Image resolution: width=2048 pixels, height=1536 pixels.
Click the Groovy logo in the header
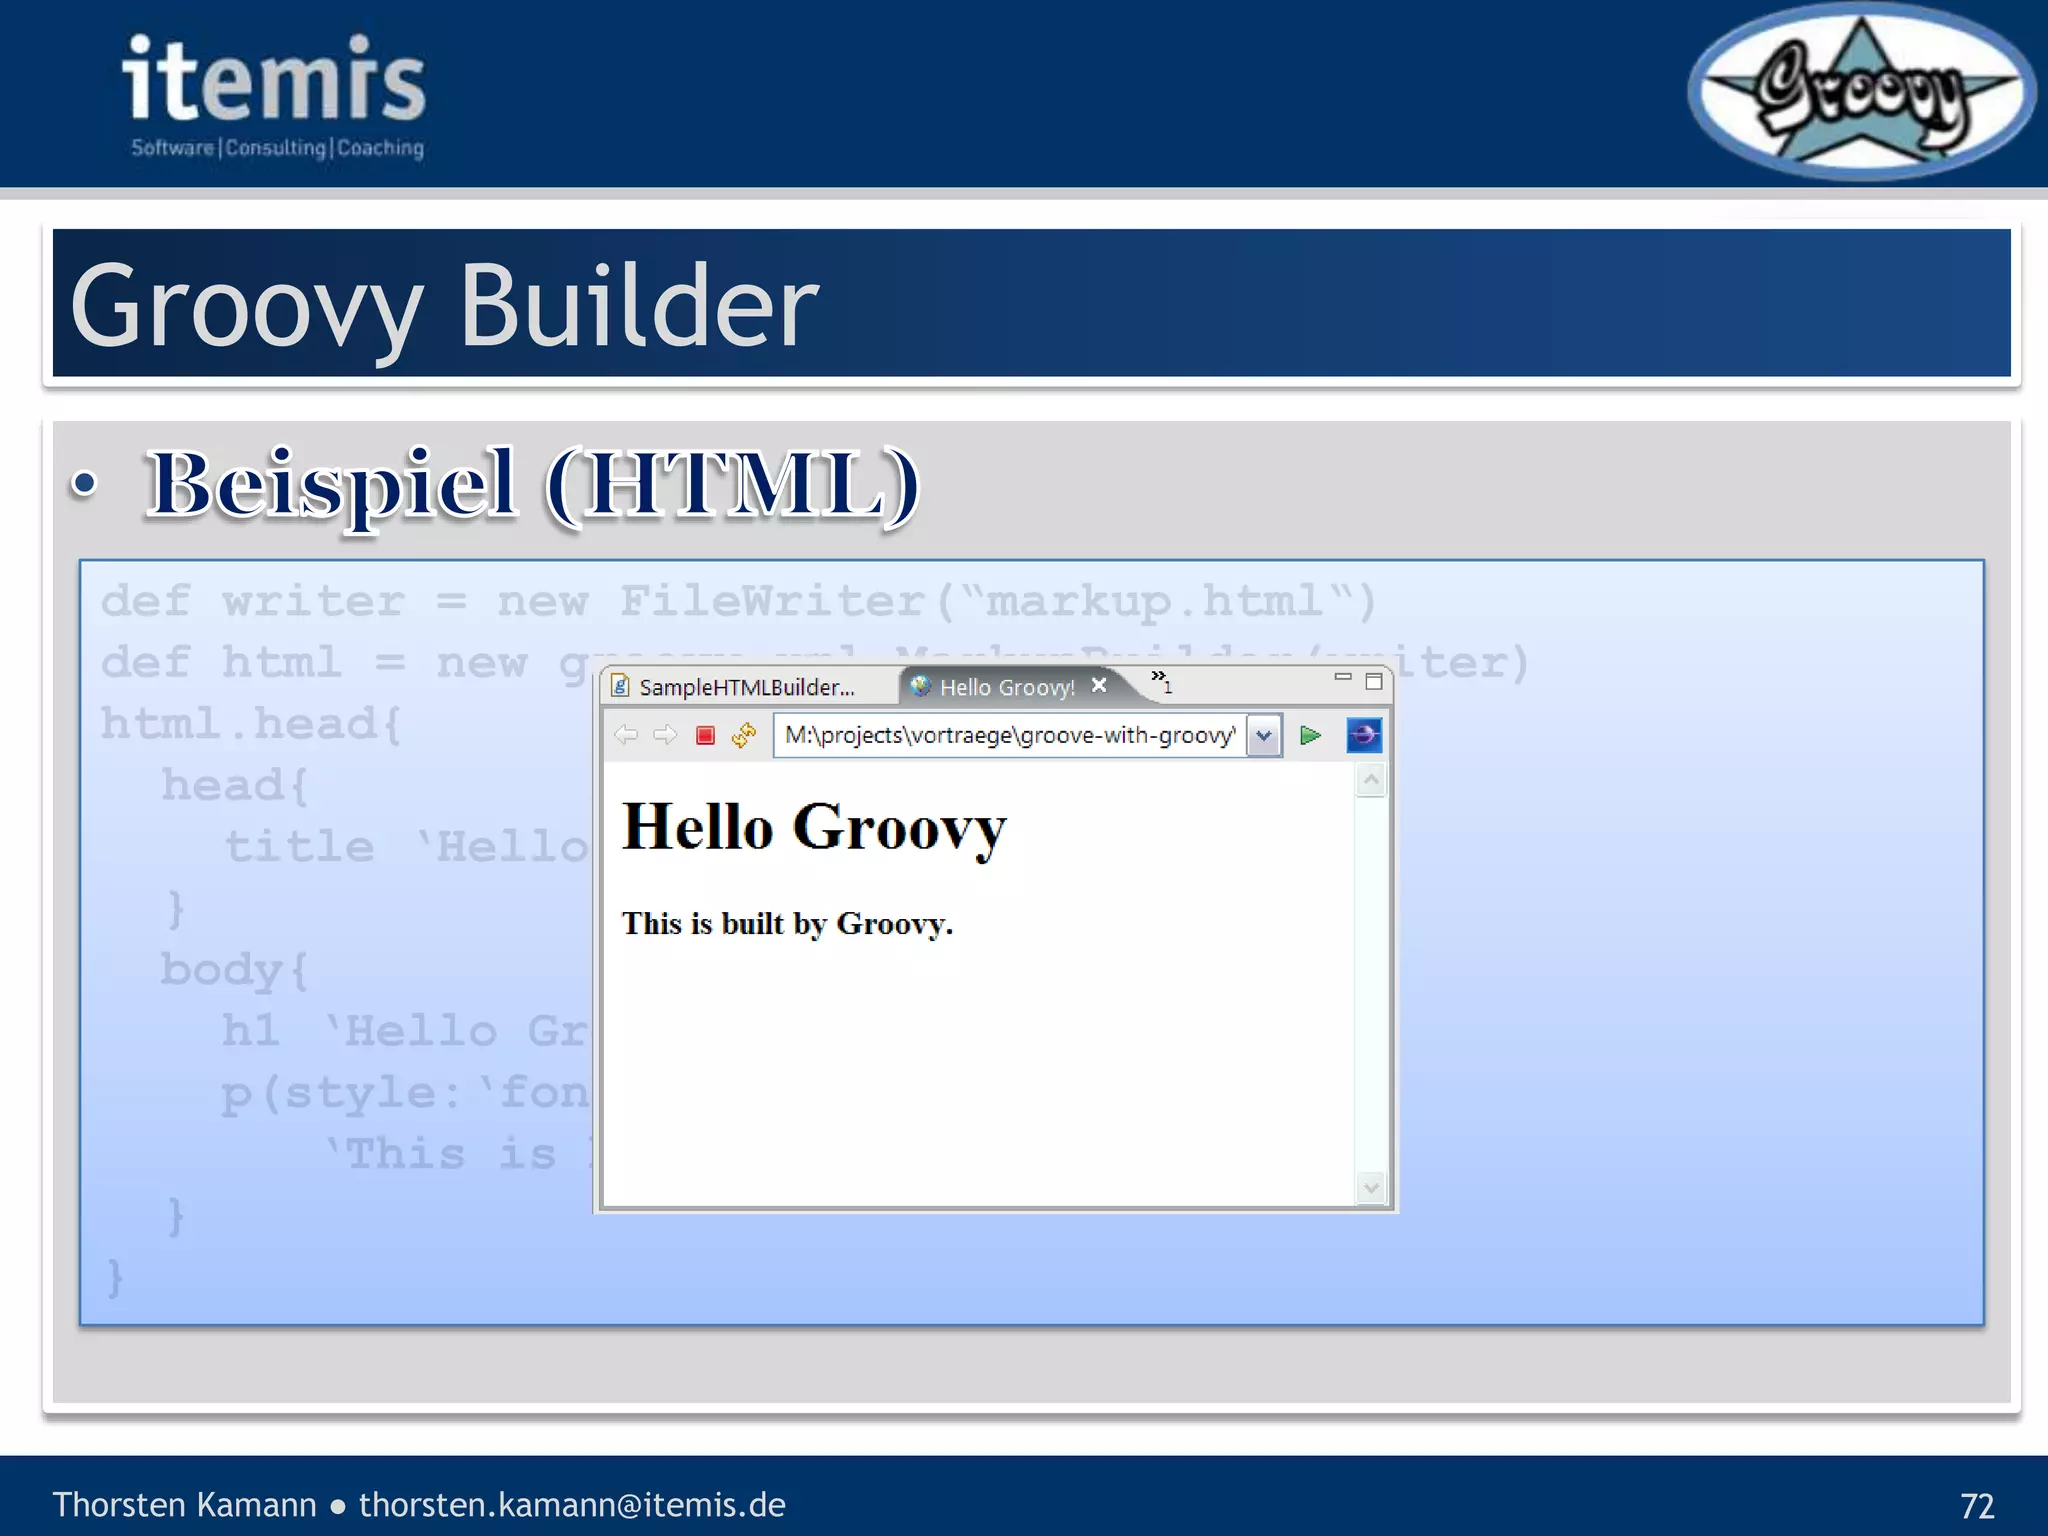[x=1861, y=93]
